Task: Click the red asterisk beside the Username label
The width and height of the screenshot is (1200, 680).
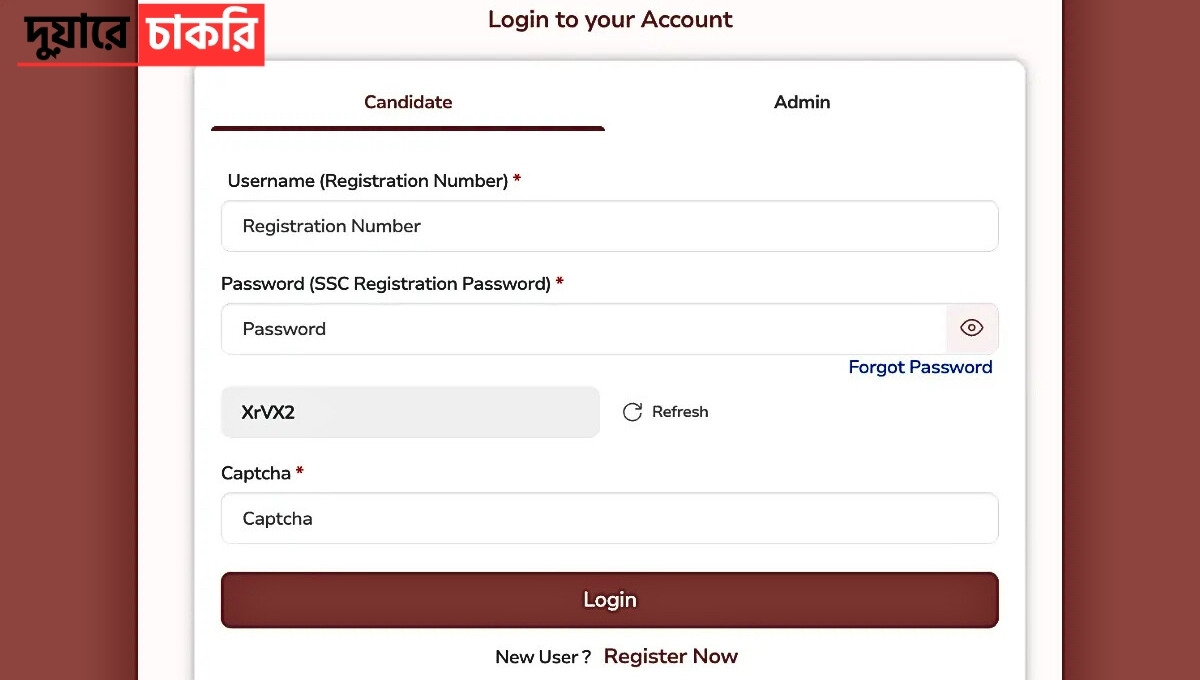Action: click(x=517, y=180)
